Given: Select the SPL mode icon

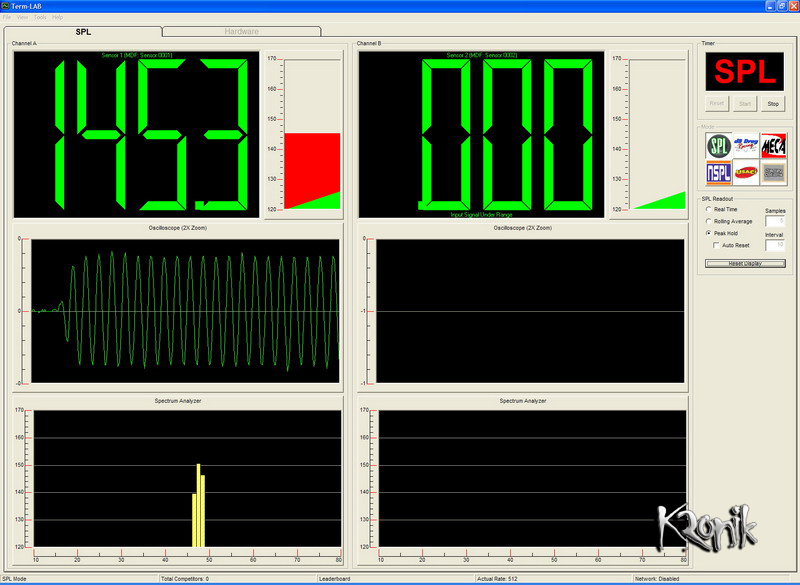Looking at the screenshot, I should tap(718, 146).
